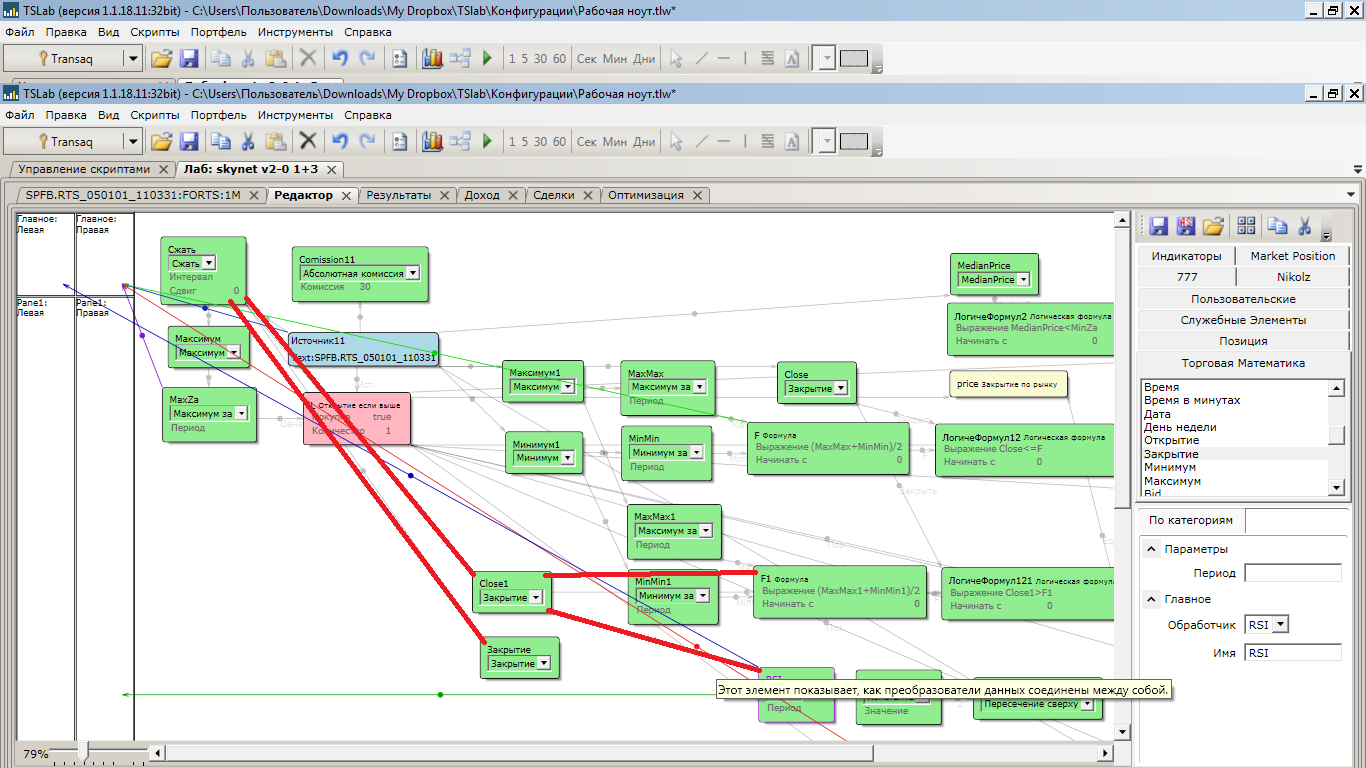Open the Индикаторы category

[1186, 256]
